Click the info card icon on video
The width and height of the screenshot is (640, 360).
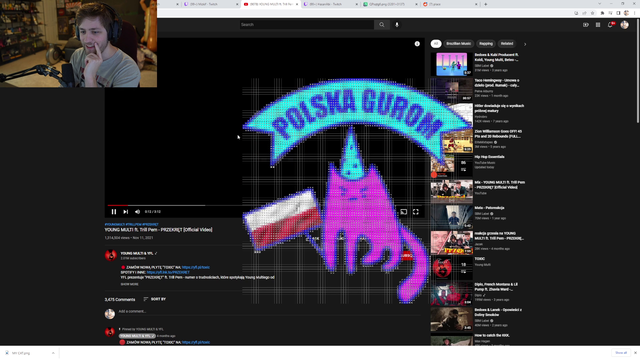click(x=417, y=44)
